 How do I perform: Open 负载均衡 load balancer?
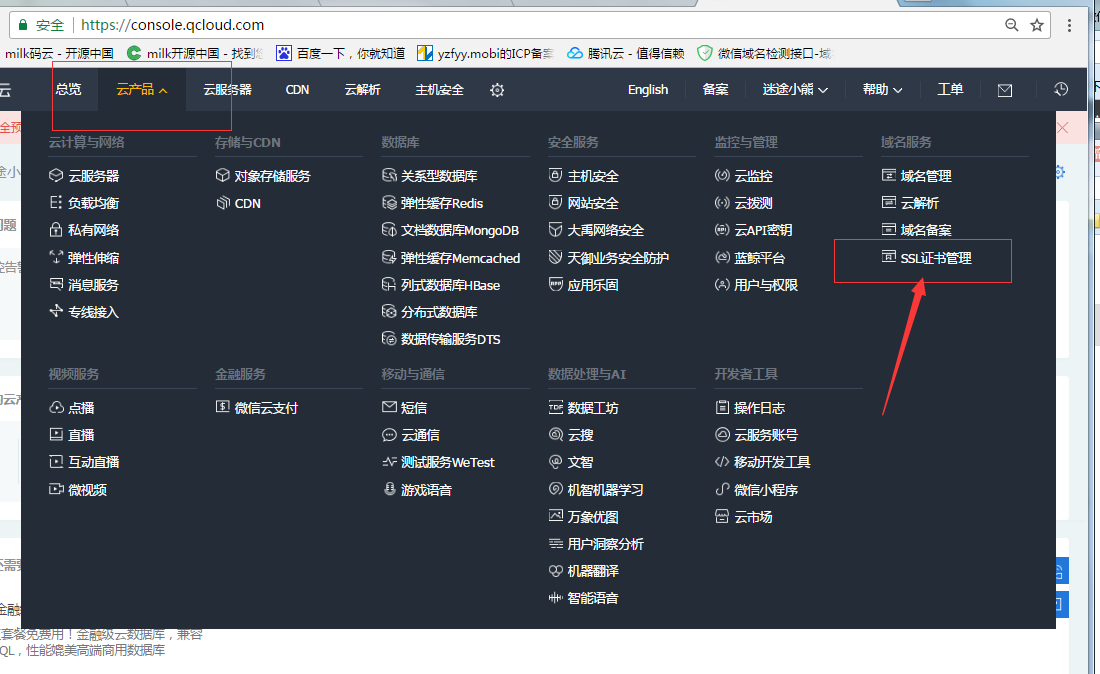(84, 203)
